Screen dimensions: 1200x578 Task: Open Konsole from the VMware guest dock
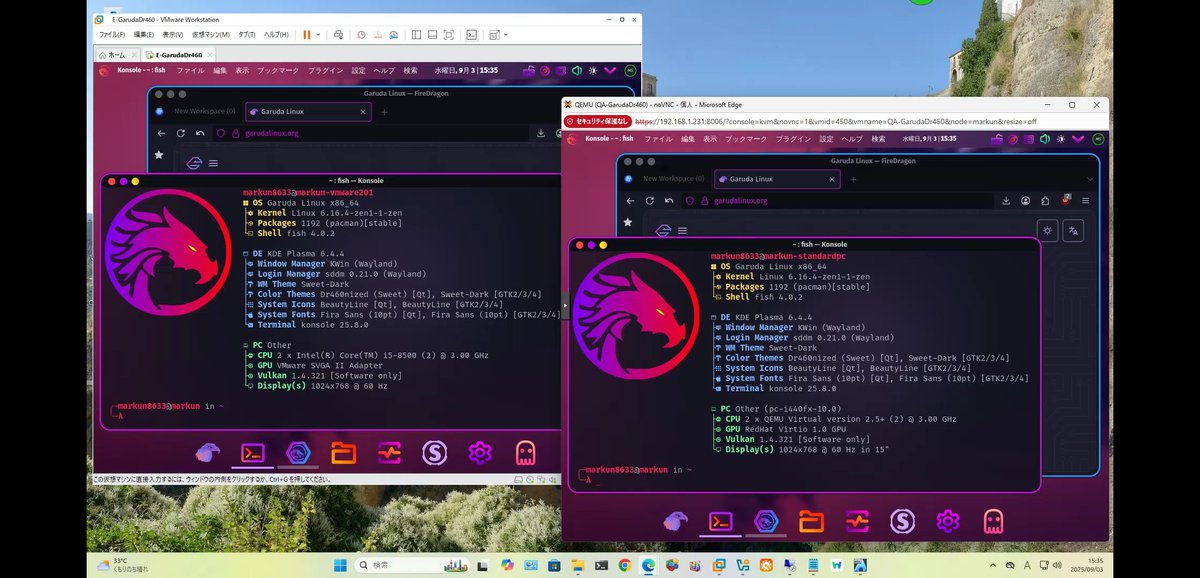pyautogui.click(x=252, y=454)
